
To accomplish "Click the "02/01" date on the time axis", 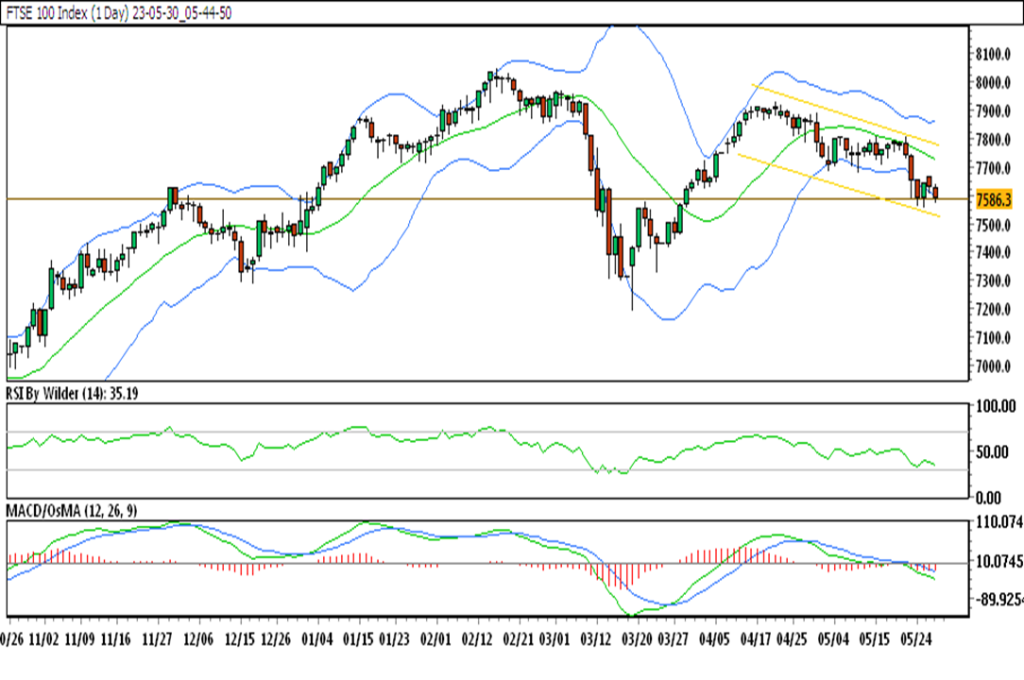I will tap(436, 639).
